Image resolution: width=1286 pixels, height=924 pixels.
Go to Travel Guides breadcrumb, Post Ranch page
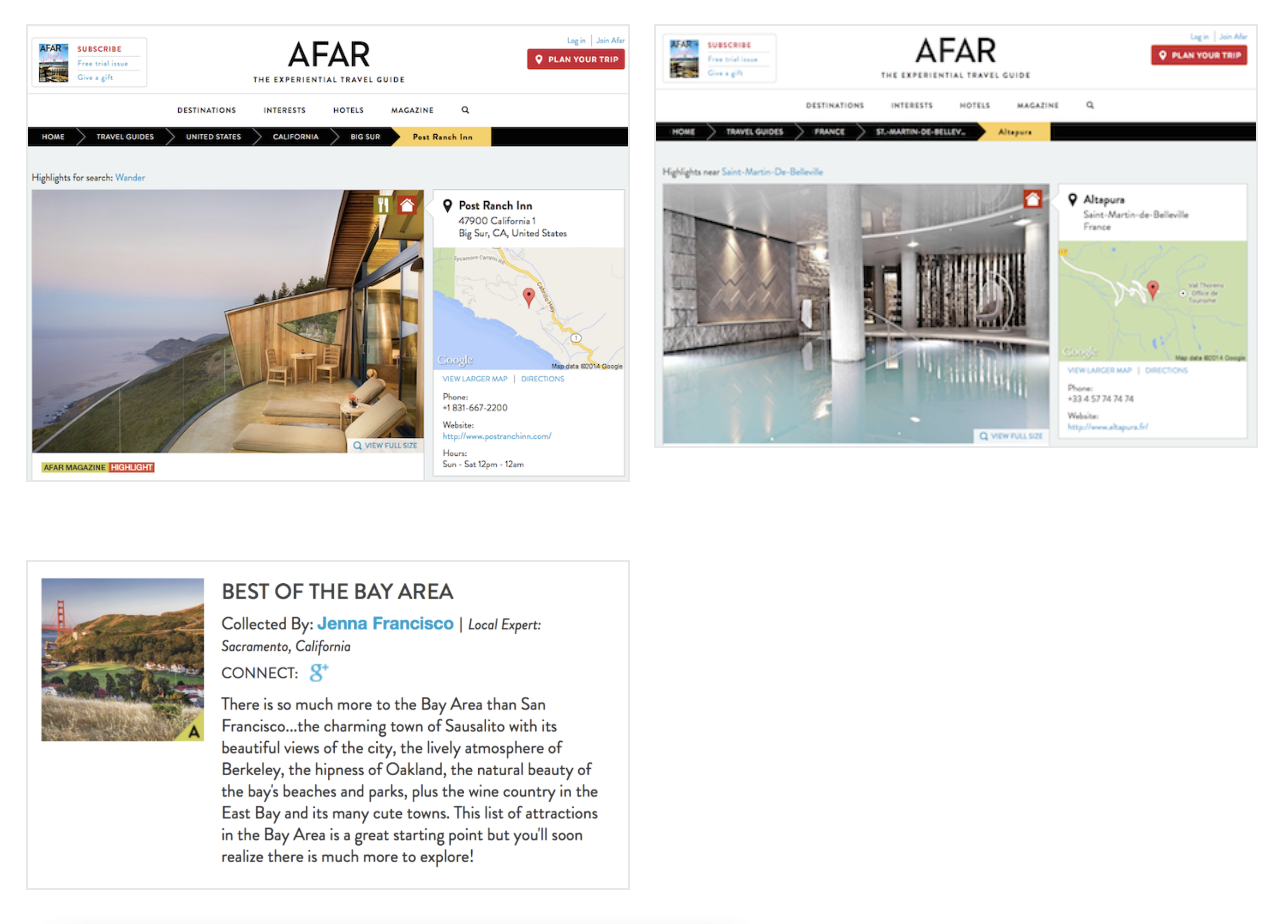[125, 137]
